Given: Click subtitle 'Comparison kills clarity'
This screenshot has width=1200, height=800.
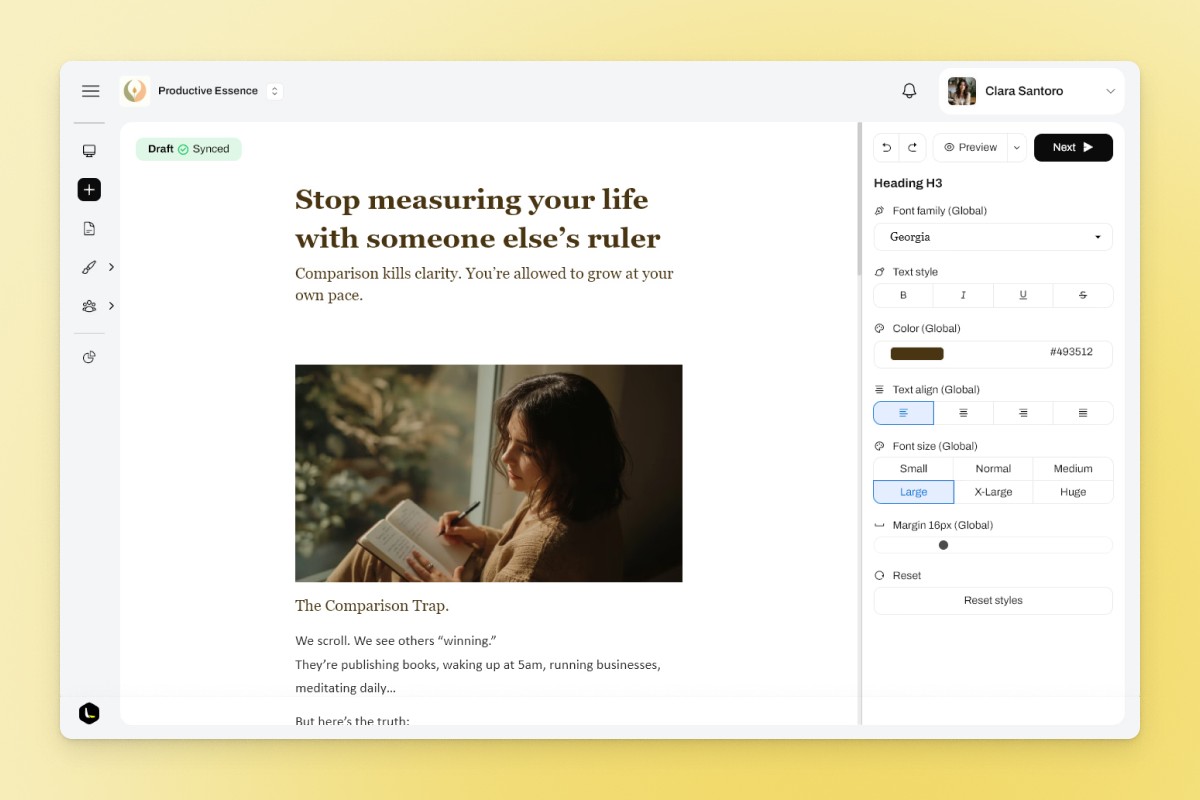Looking at the screenshot, I should (484, 284).
